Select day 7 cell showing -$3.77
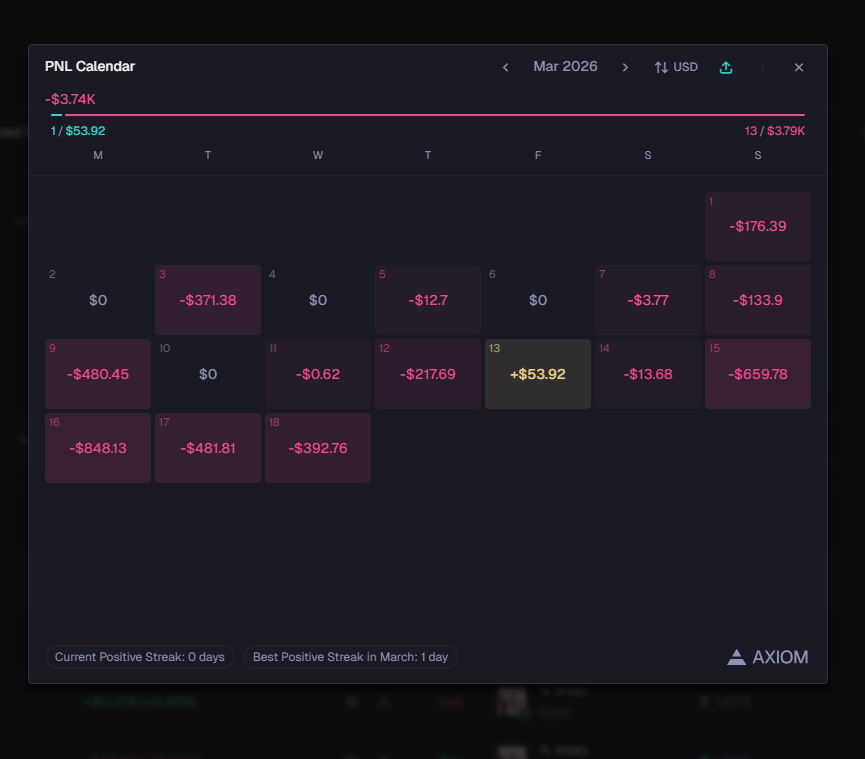 click(x=648, y=300)
